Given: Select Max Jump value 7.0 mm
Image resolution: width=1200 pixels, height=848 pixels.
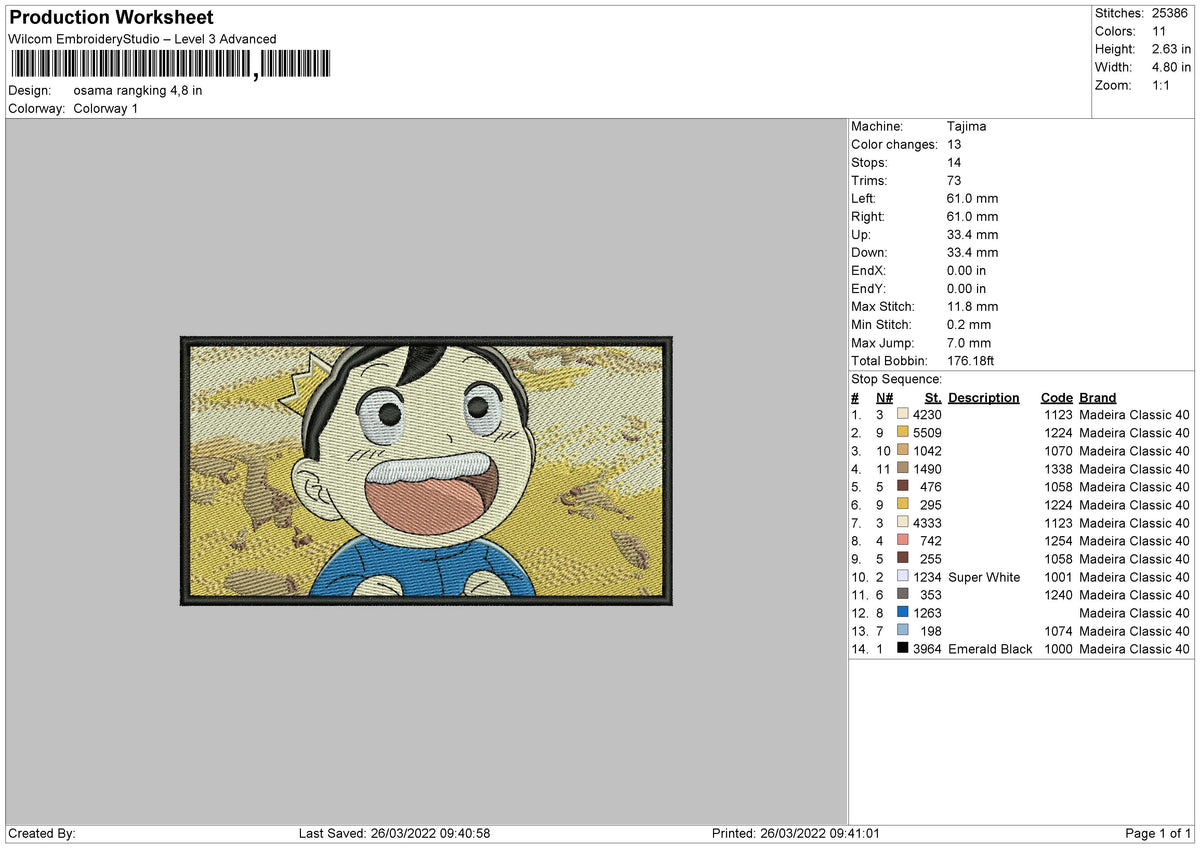Looking at the screenshot, I should [x=969, y=343].
